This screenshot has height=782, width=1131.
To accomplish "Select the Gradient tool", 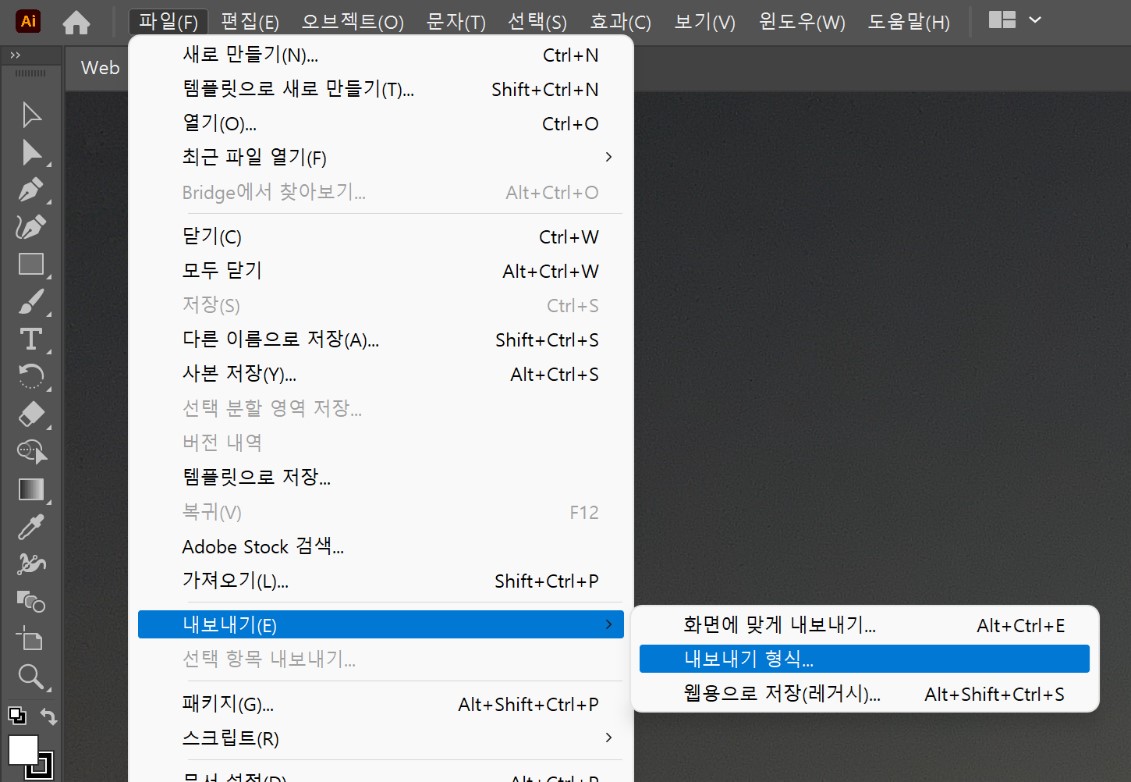I will 31,489.
